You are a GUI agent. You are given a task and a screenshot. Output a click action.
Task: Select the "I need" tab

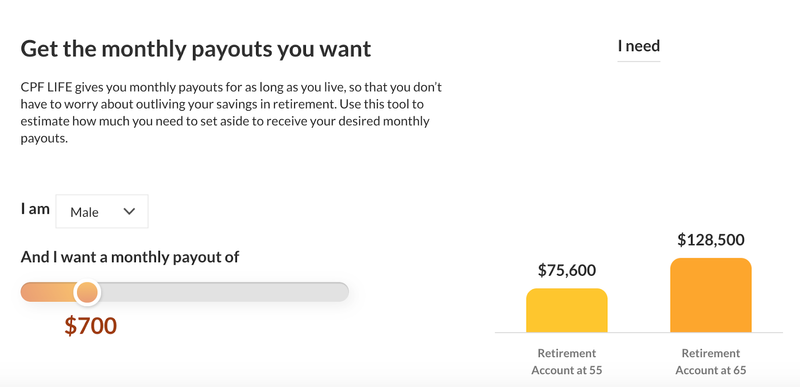(x=639, y=46)
